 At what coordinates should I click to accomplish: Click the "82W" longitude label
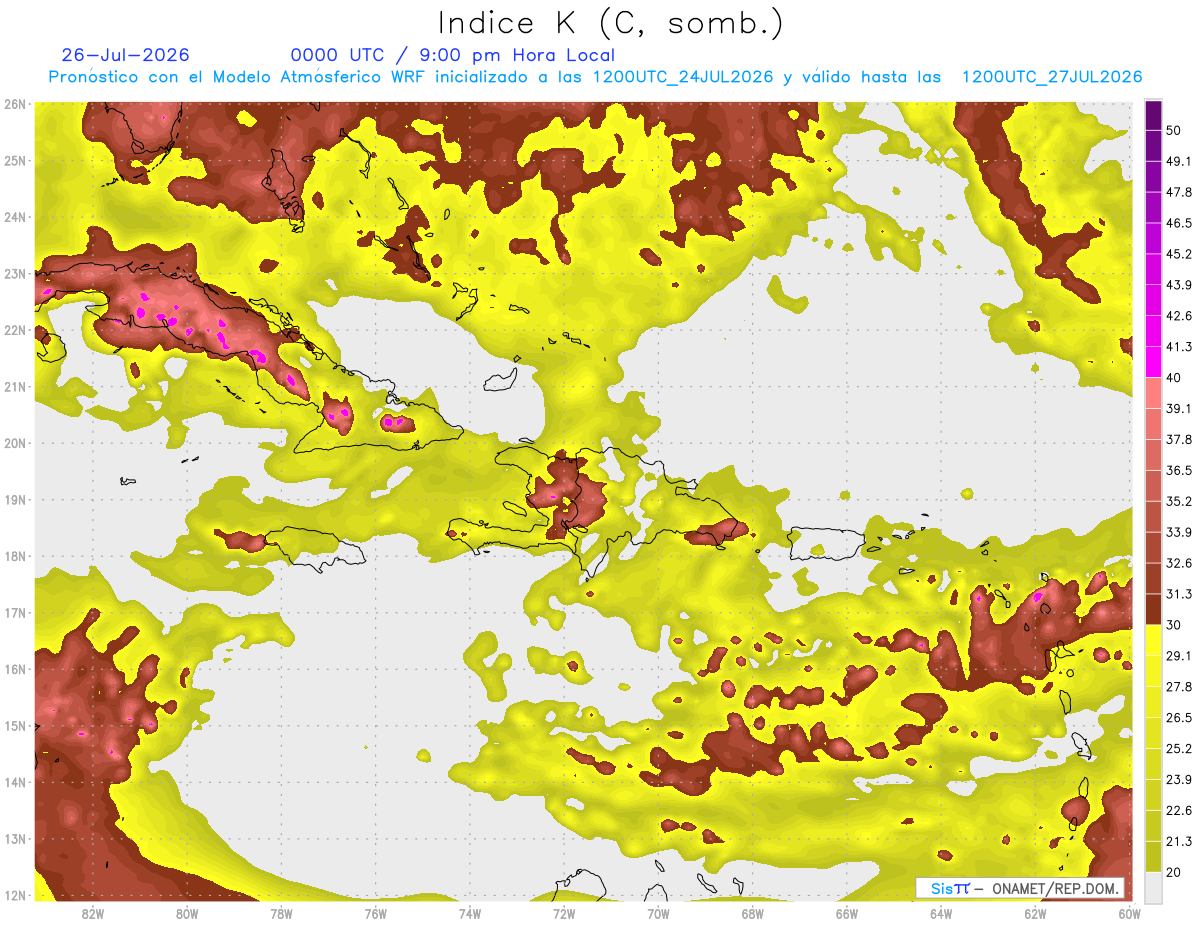(93, 914)
